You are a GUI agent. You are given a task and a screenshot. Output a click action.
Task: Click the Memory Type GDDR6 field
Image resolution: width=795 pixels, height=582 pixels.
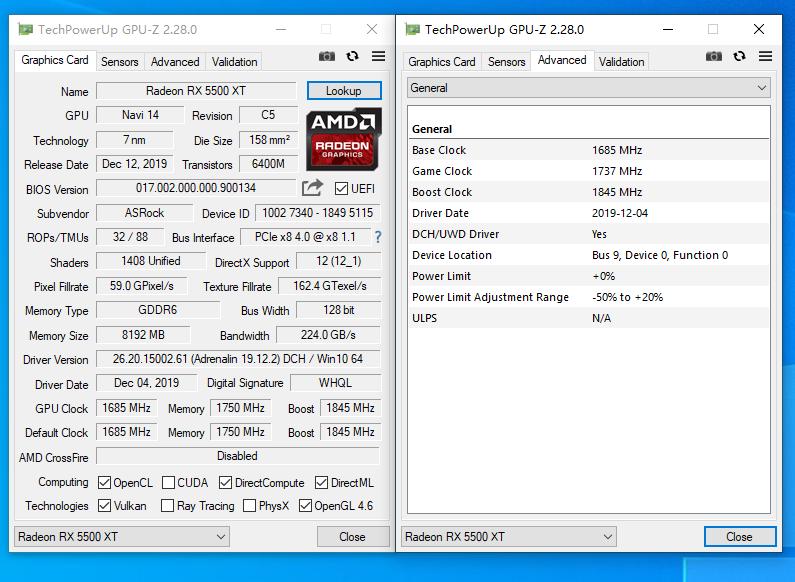(x=158, y=310)
